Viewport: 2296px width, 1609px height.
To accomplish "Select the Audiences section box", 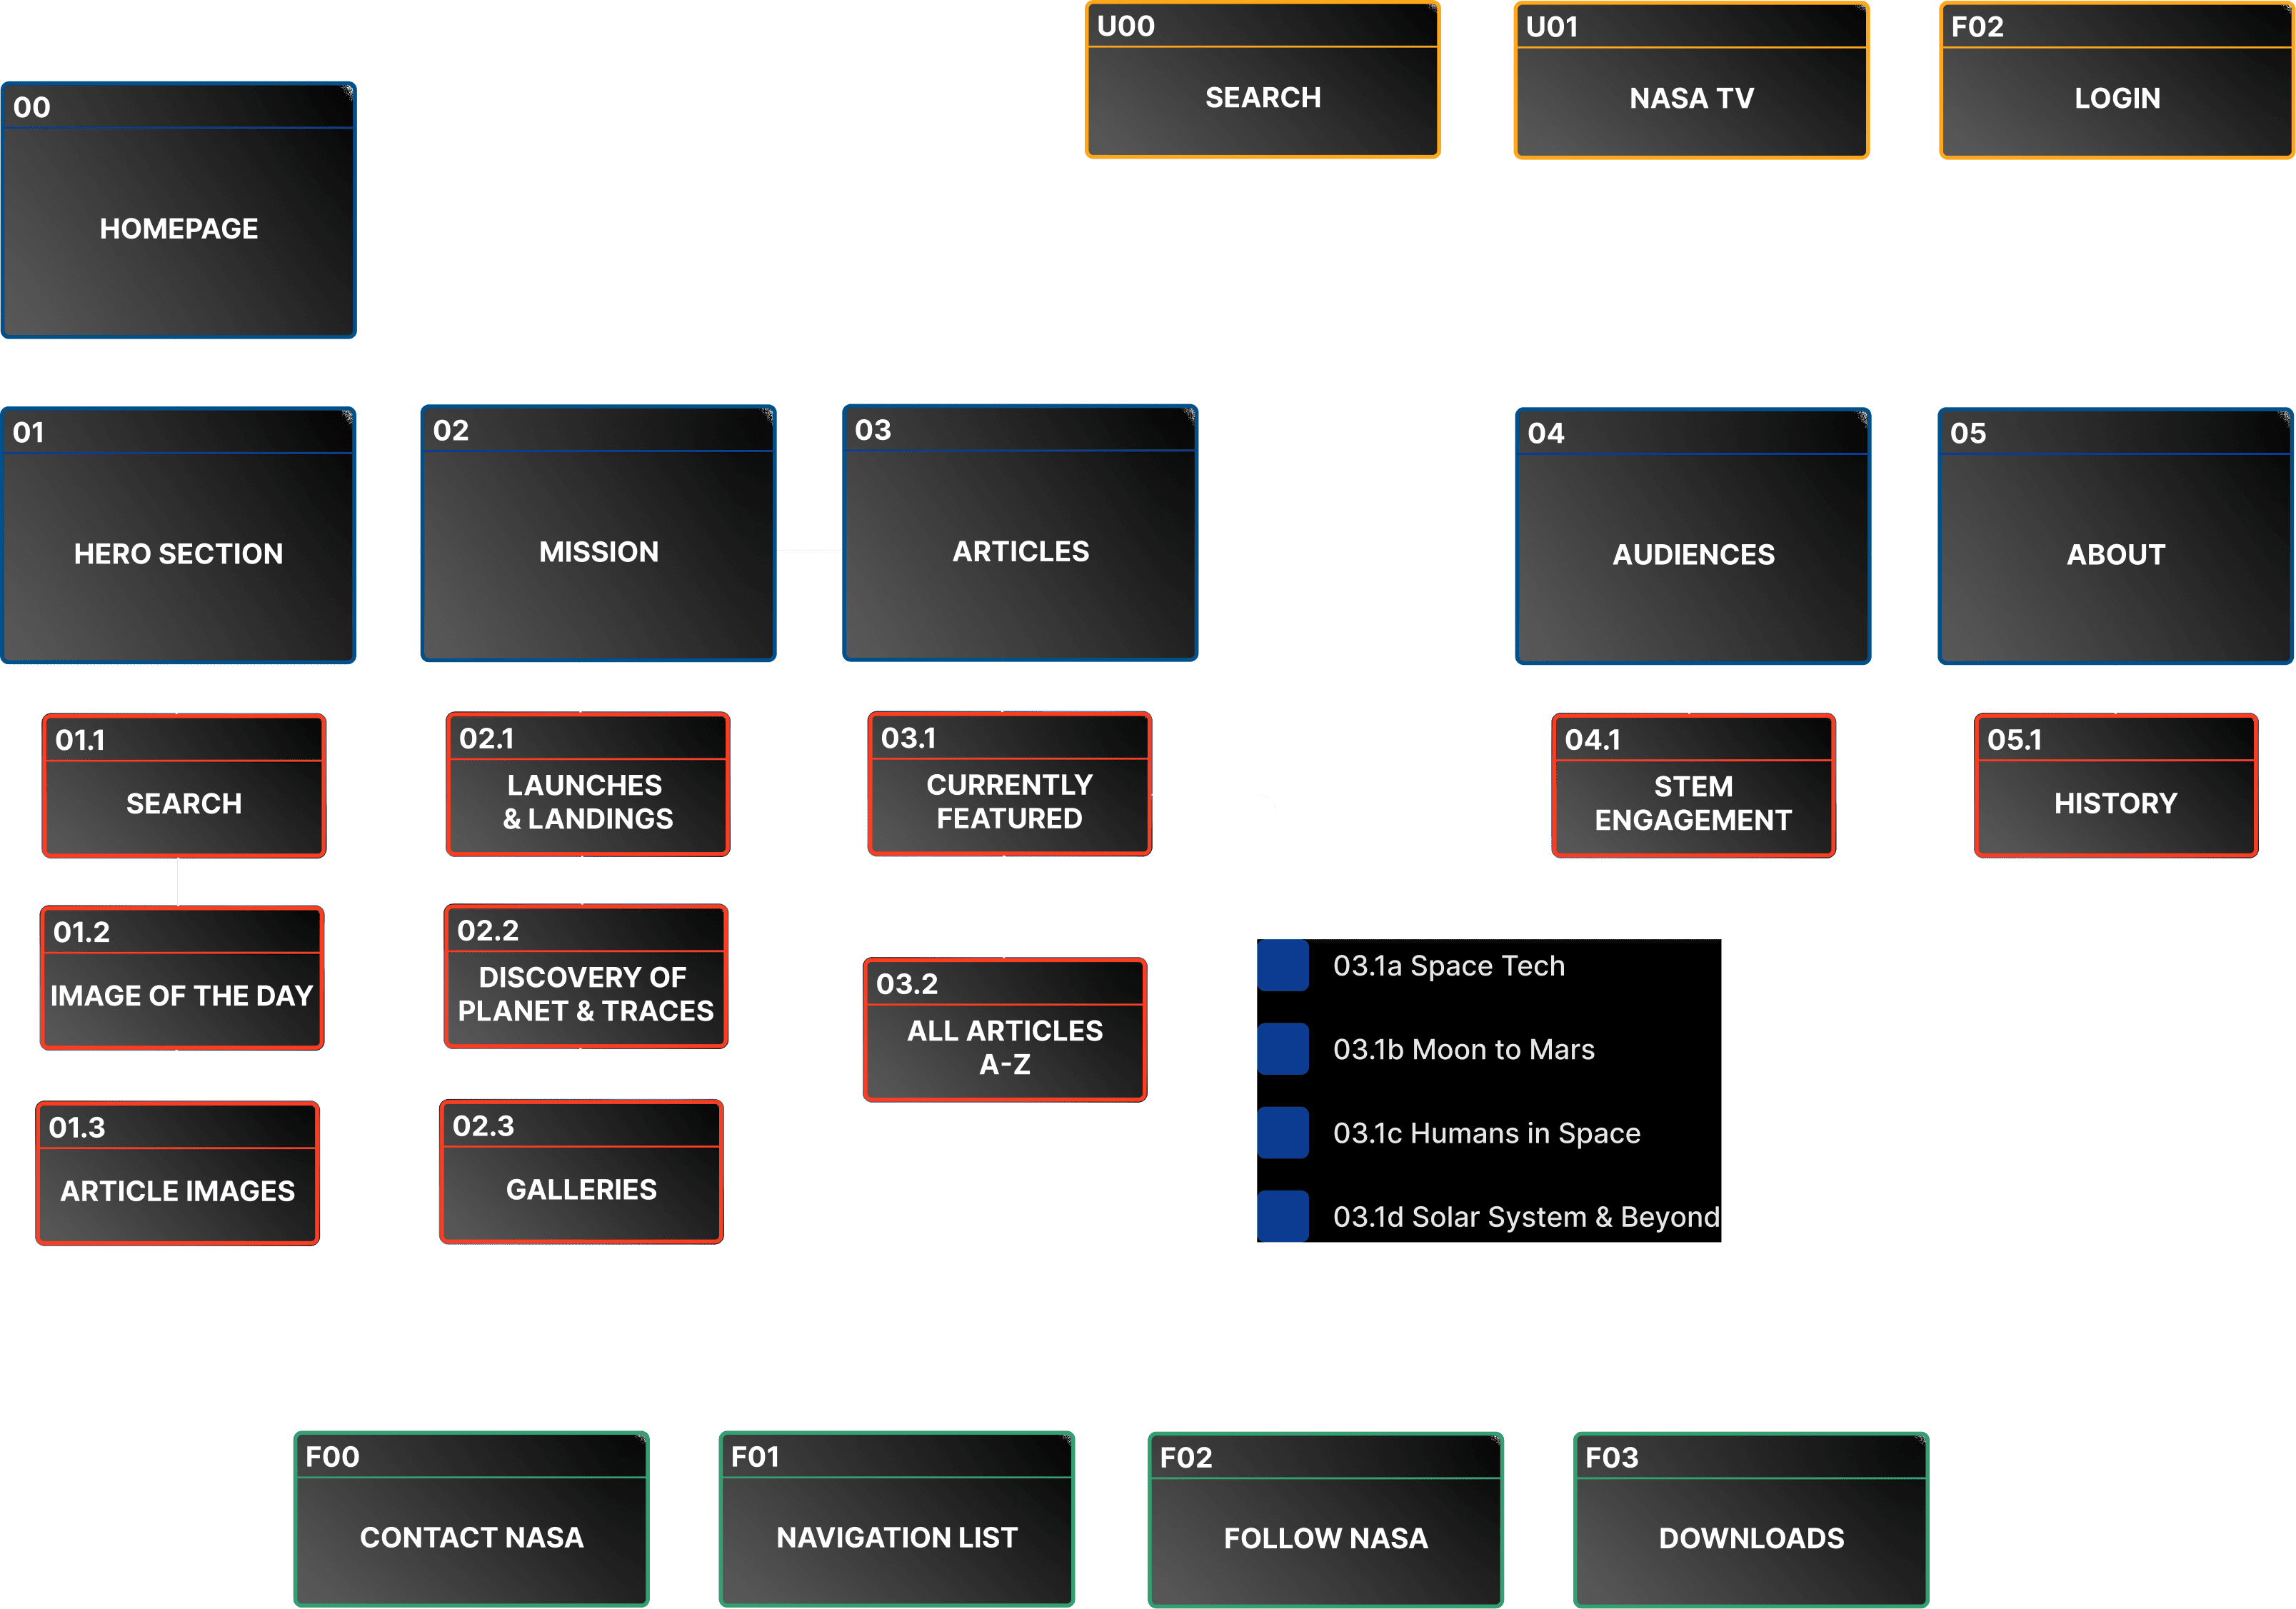I will tap(1693, 553).
